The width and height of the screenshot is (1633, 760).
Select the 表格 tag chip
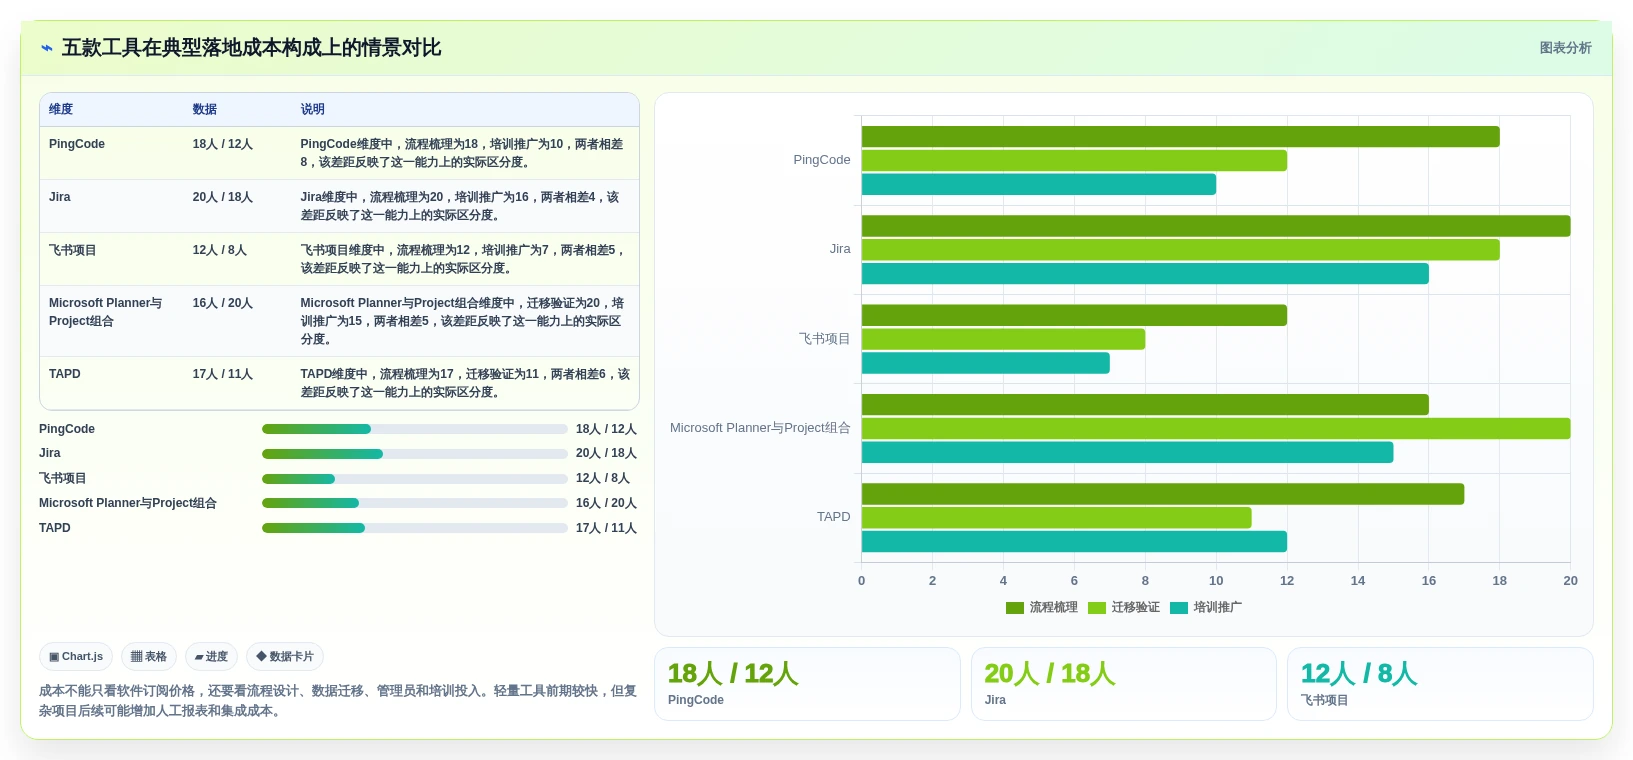point(149,657)
